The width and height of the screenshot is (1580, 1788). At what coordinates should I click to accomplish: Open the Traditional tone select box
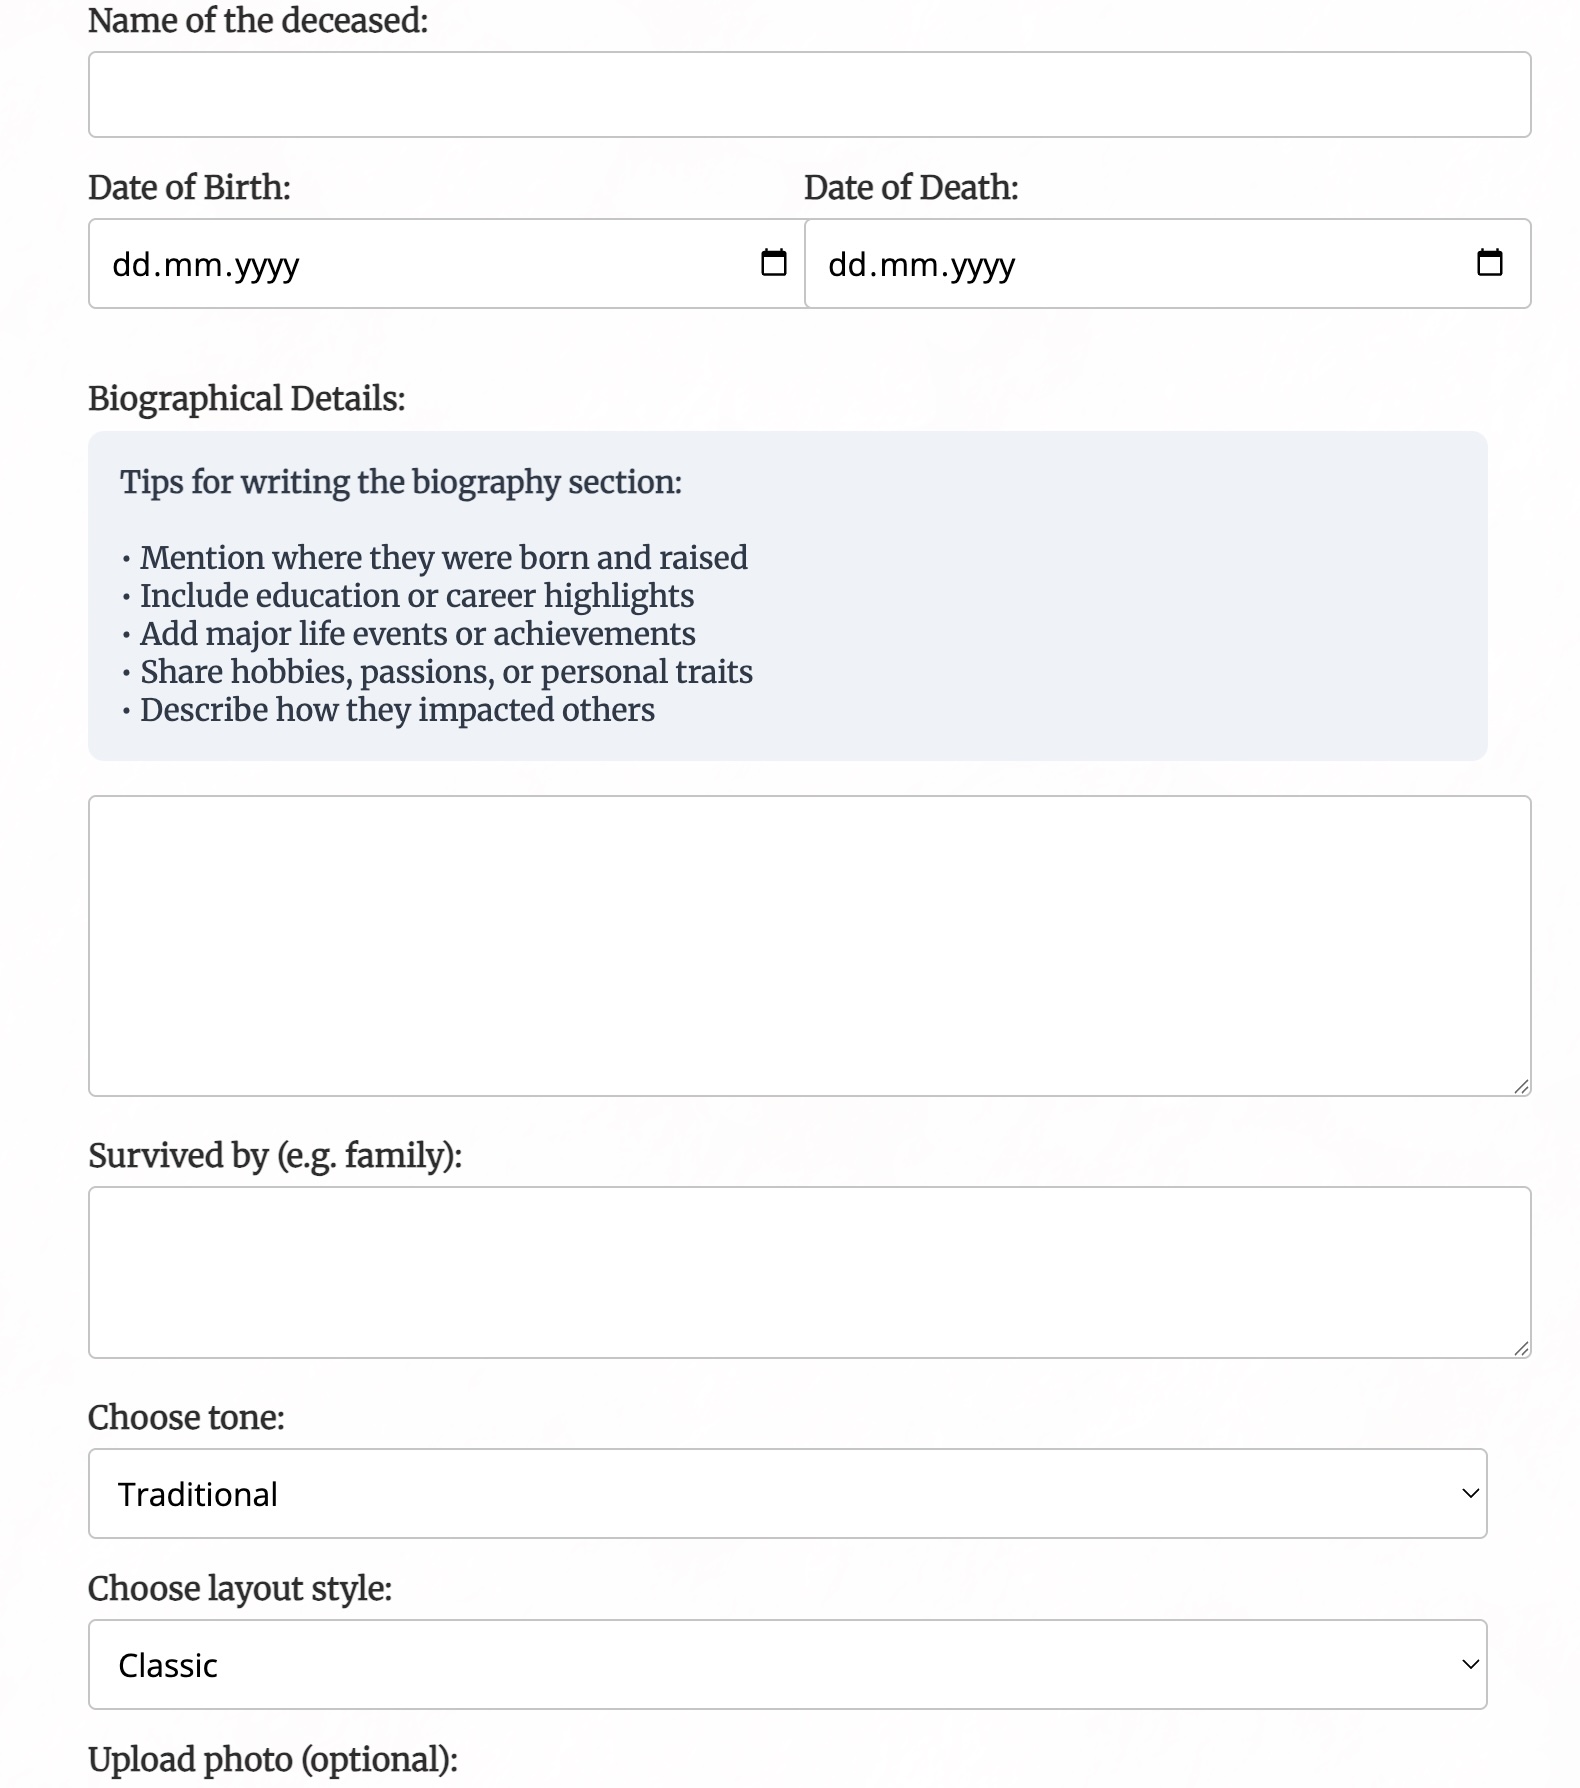pos(788,1493)
